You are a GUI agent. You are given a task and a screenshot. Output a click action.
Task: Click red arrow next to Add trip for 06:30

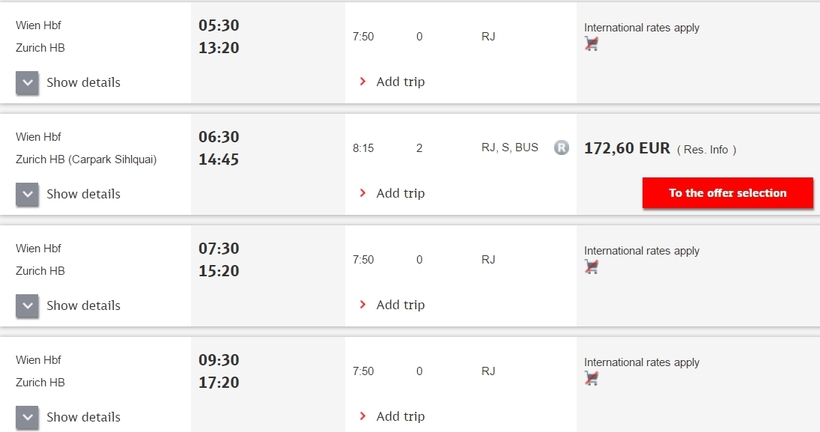coord(362,193)
